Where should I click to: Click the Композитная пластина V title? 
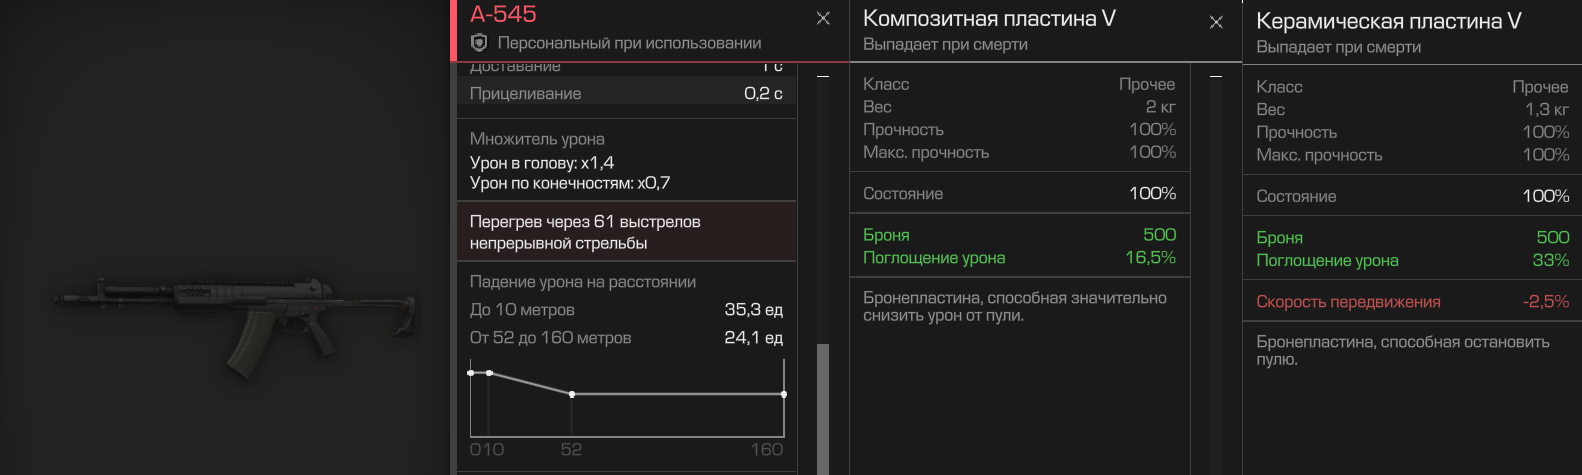point(989,18)
